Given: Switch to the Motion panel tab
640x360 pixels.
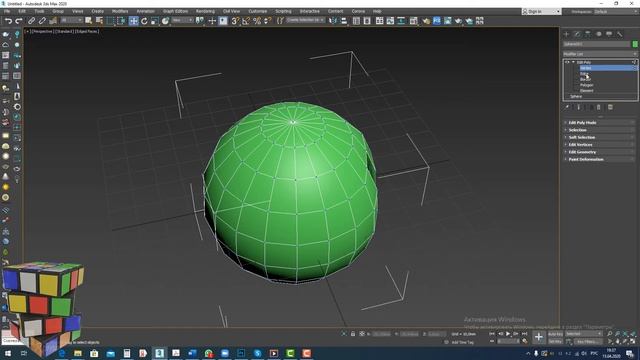Looking at the screenshot, I should 599,34.
